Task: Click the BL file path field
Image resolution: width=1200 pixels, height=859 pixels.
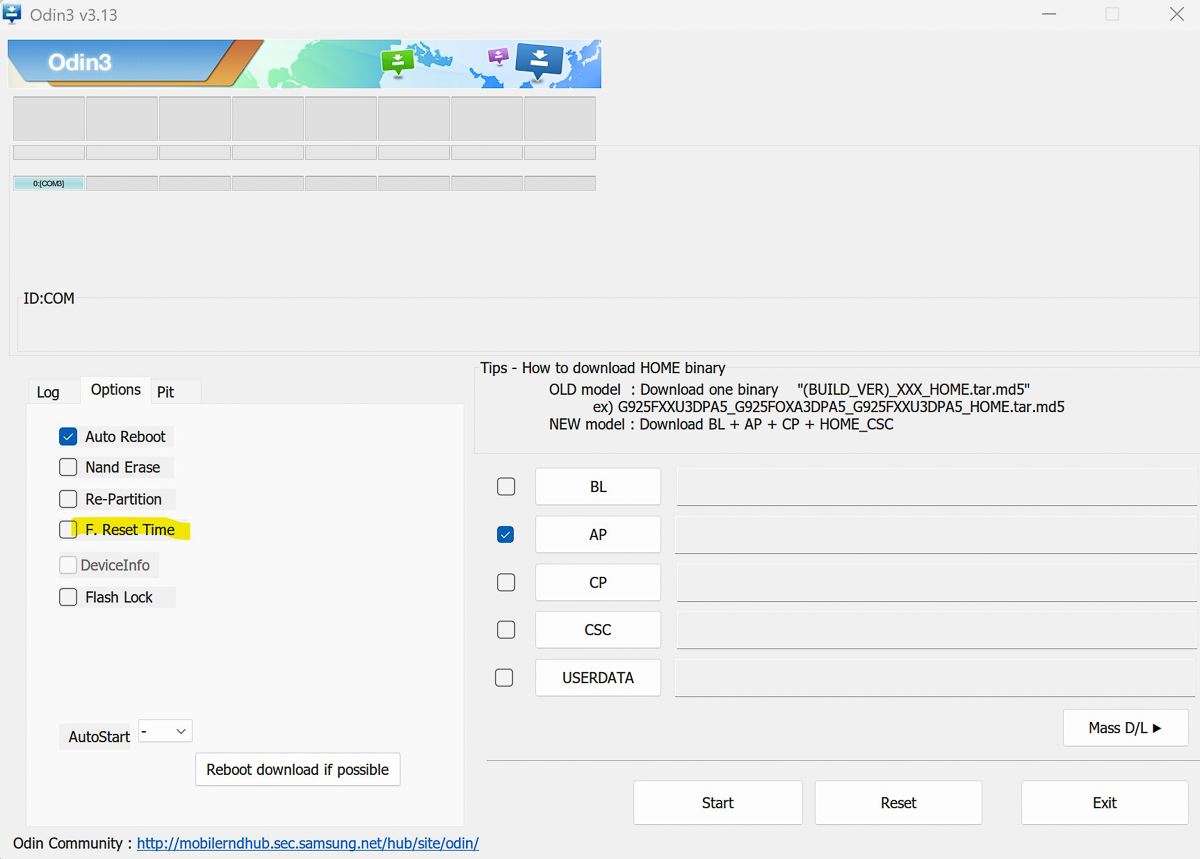Action: pyautogui.click(x=937, y=486)
